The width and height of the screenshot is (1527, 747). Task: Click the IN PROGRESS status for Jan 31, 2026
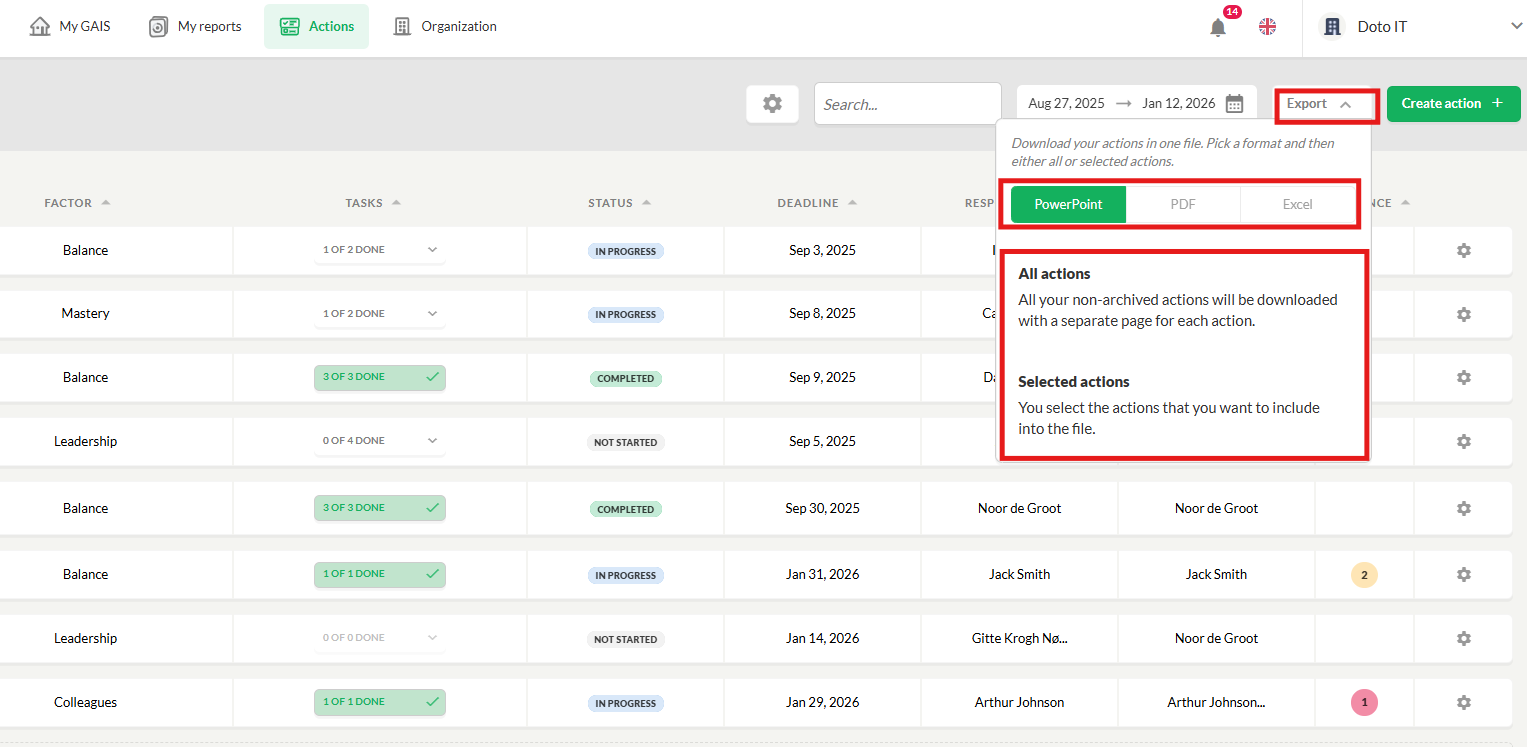[x=626, y=575]
